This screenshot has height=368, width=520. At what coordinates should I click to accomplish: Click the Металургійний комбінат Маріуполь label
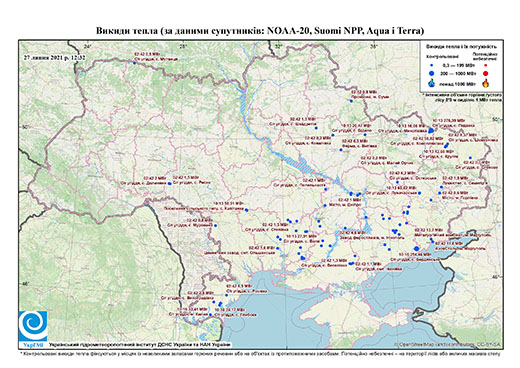453,235
